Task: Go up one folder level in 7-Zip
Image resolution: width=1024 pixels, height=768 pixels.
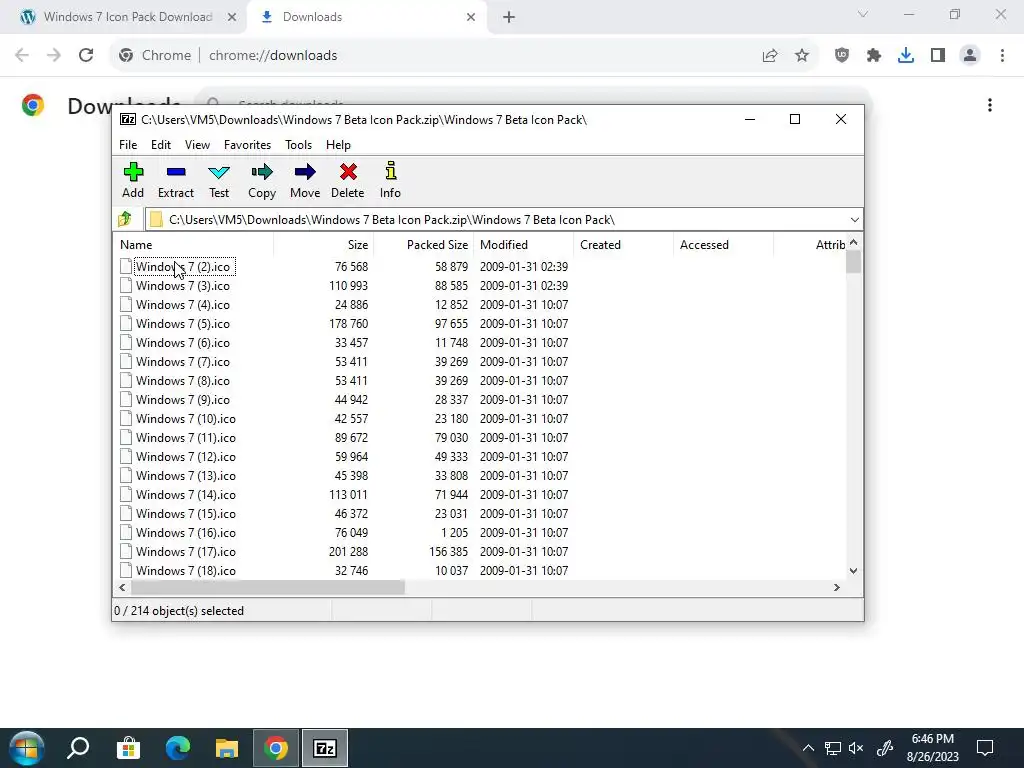Action: pyautogui.click(x=125, y=219)
